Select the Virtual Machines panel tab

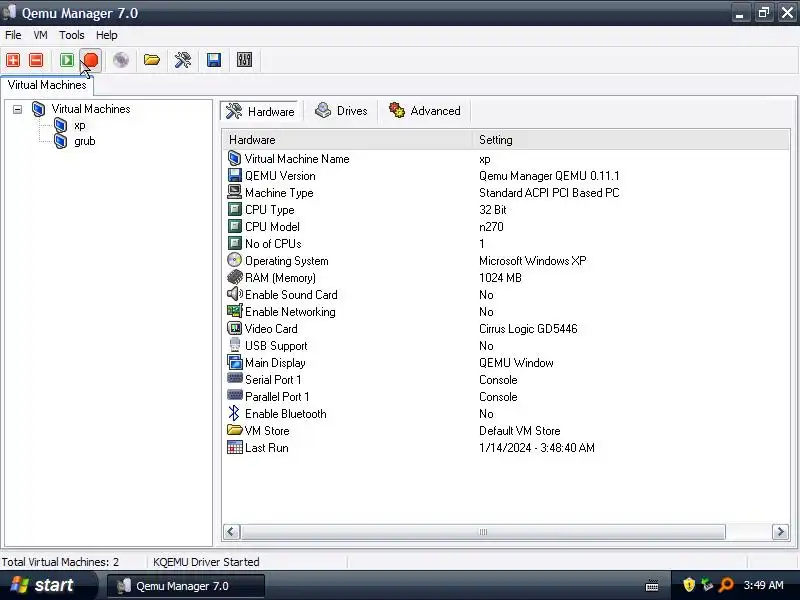tap(47, 85)
